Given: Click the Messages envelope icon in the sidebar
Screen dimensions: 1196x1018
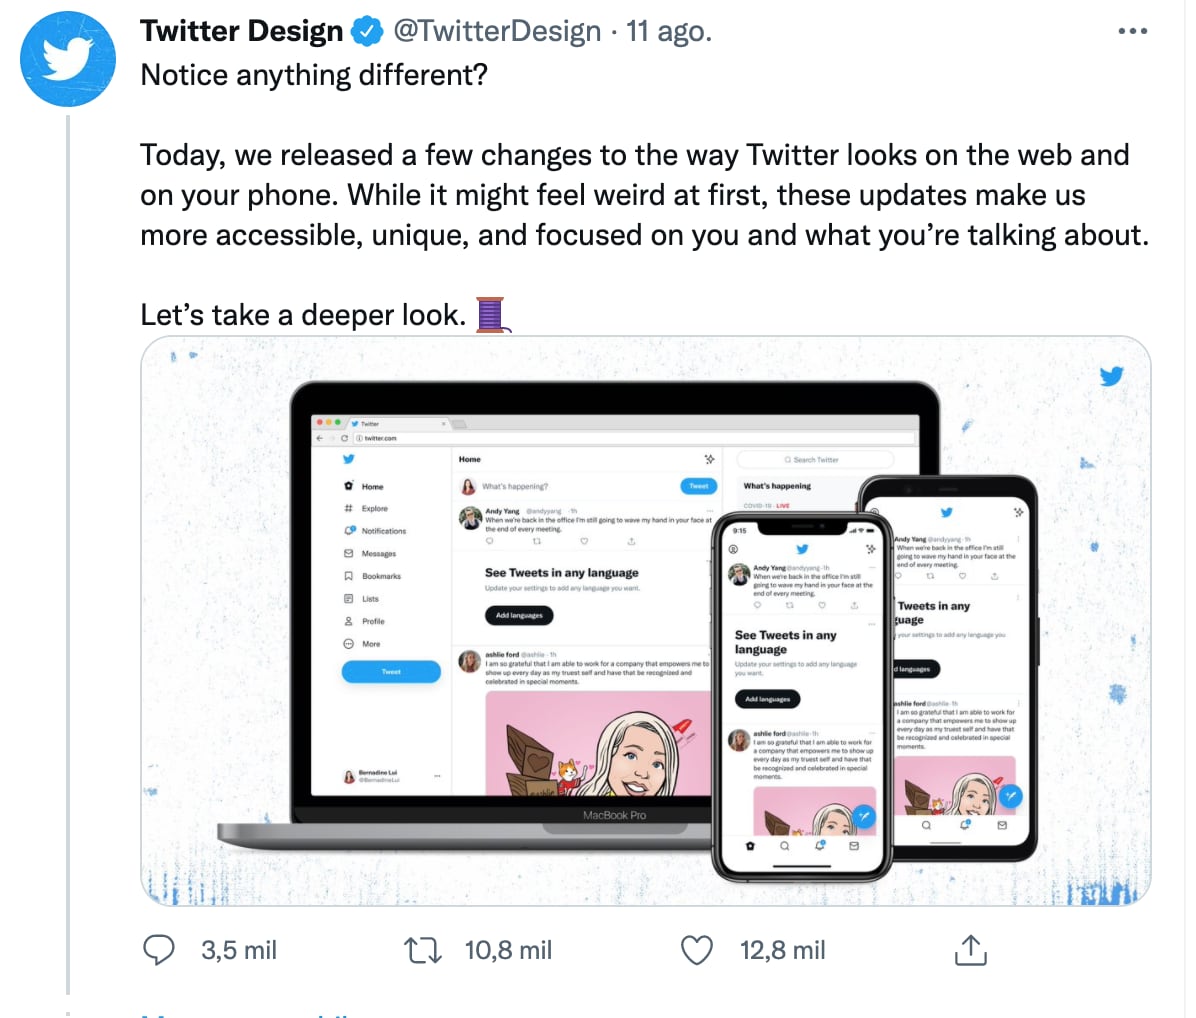Looking at the screenshot, I should [347, 552].
